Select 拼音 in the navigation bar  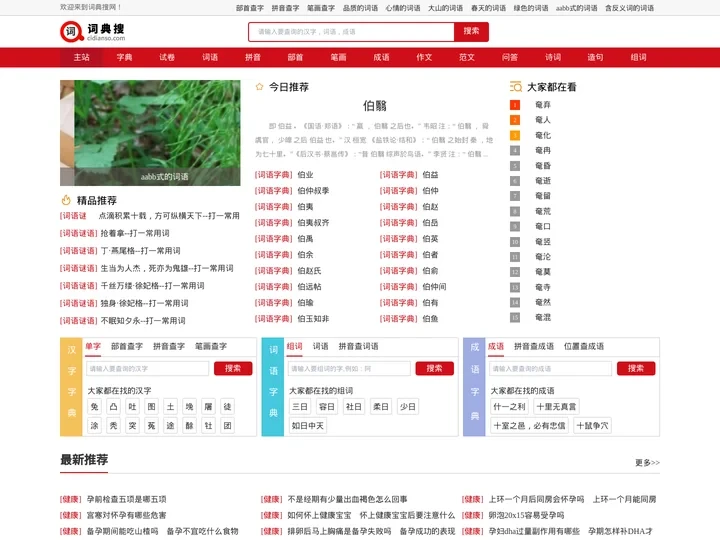pyautogui.click(x=253, y=57)
